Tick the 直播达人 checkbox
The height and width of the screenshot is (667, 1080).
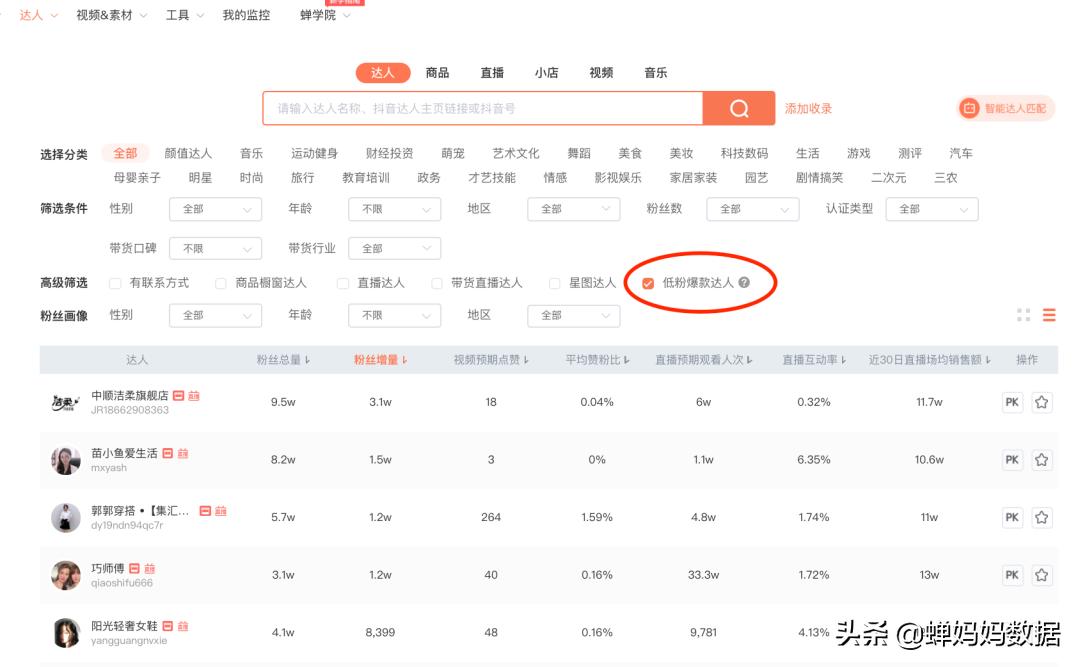(343, 283)
